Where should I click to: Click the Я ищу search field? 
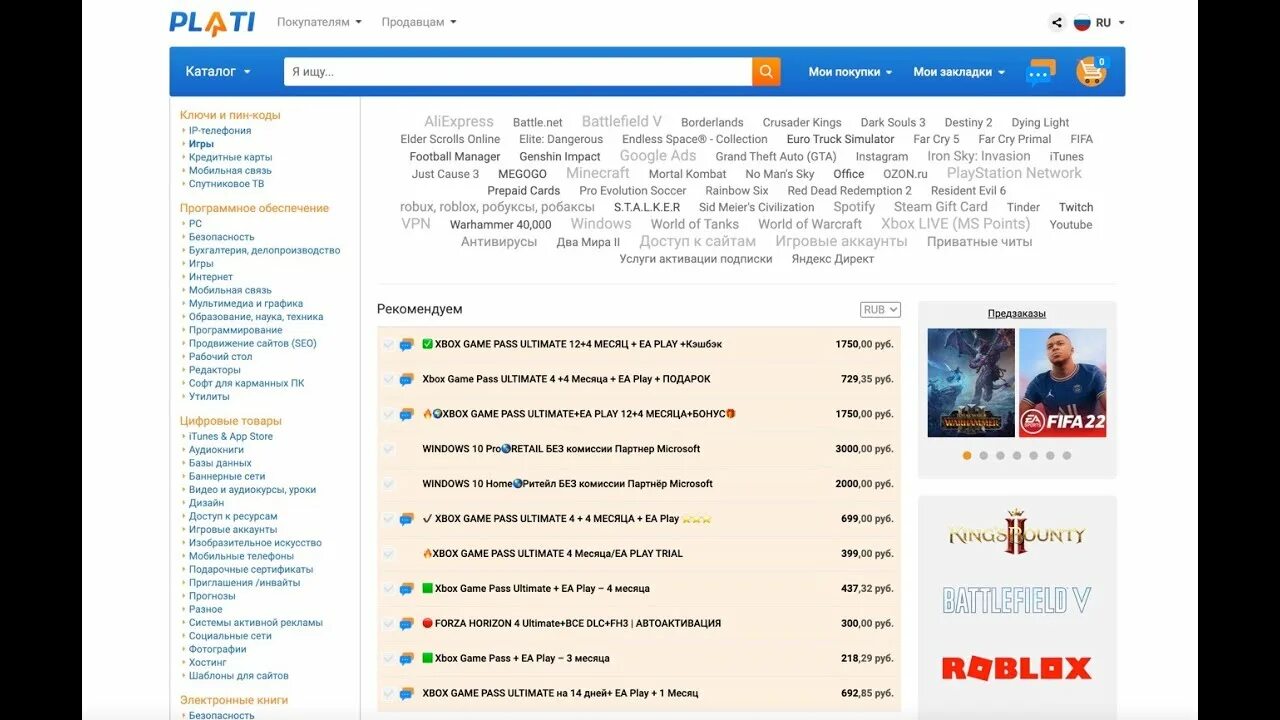(x=518, y=72)
